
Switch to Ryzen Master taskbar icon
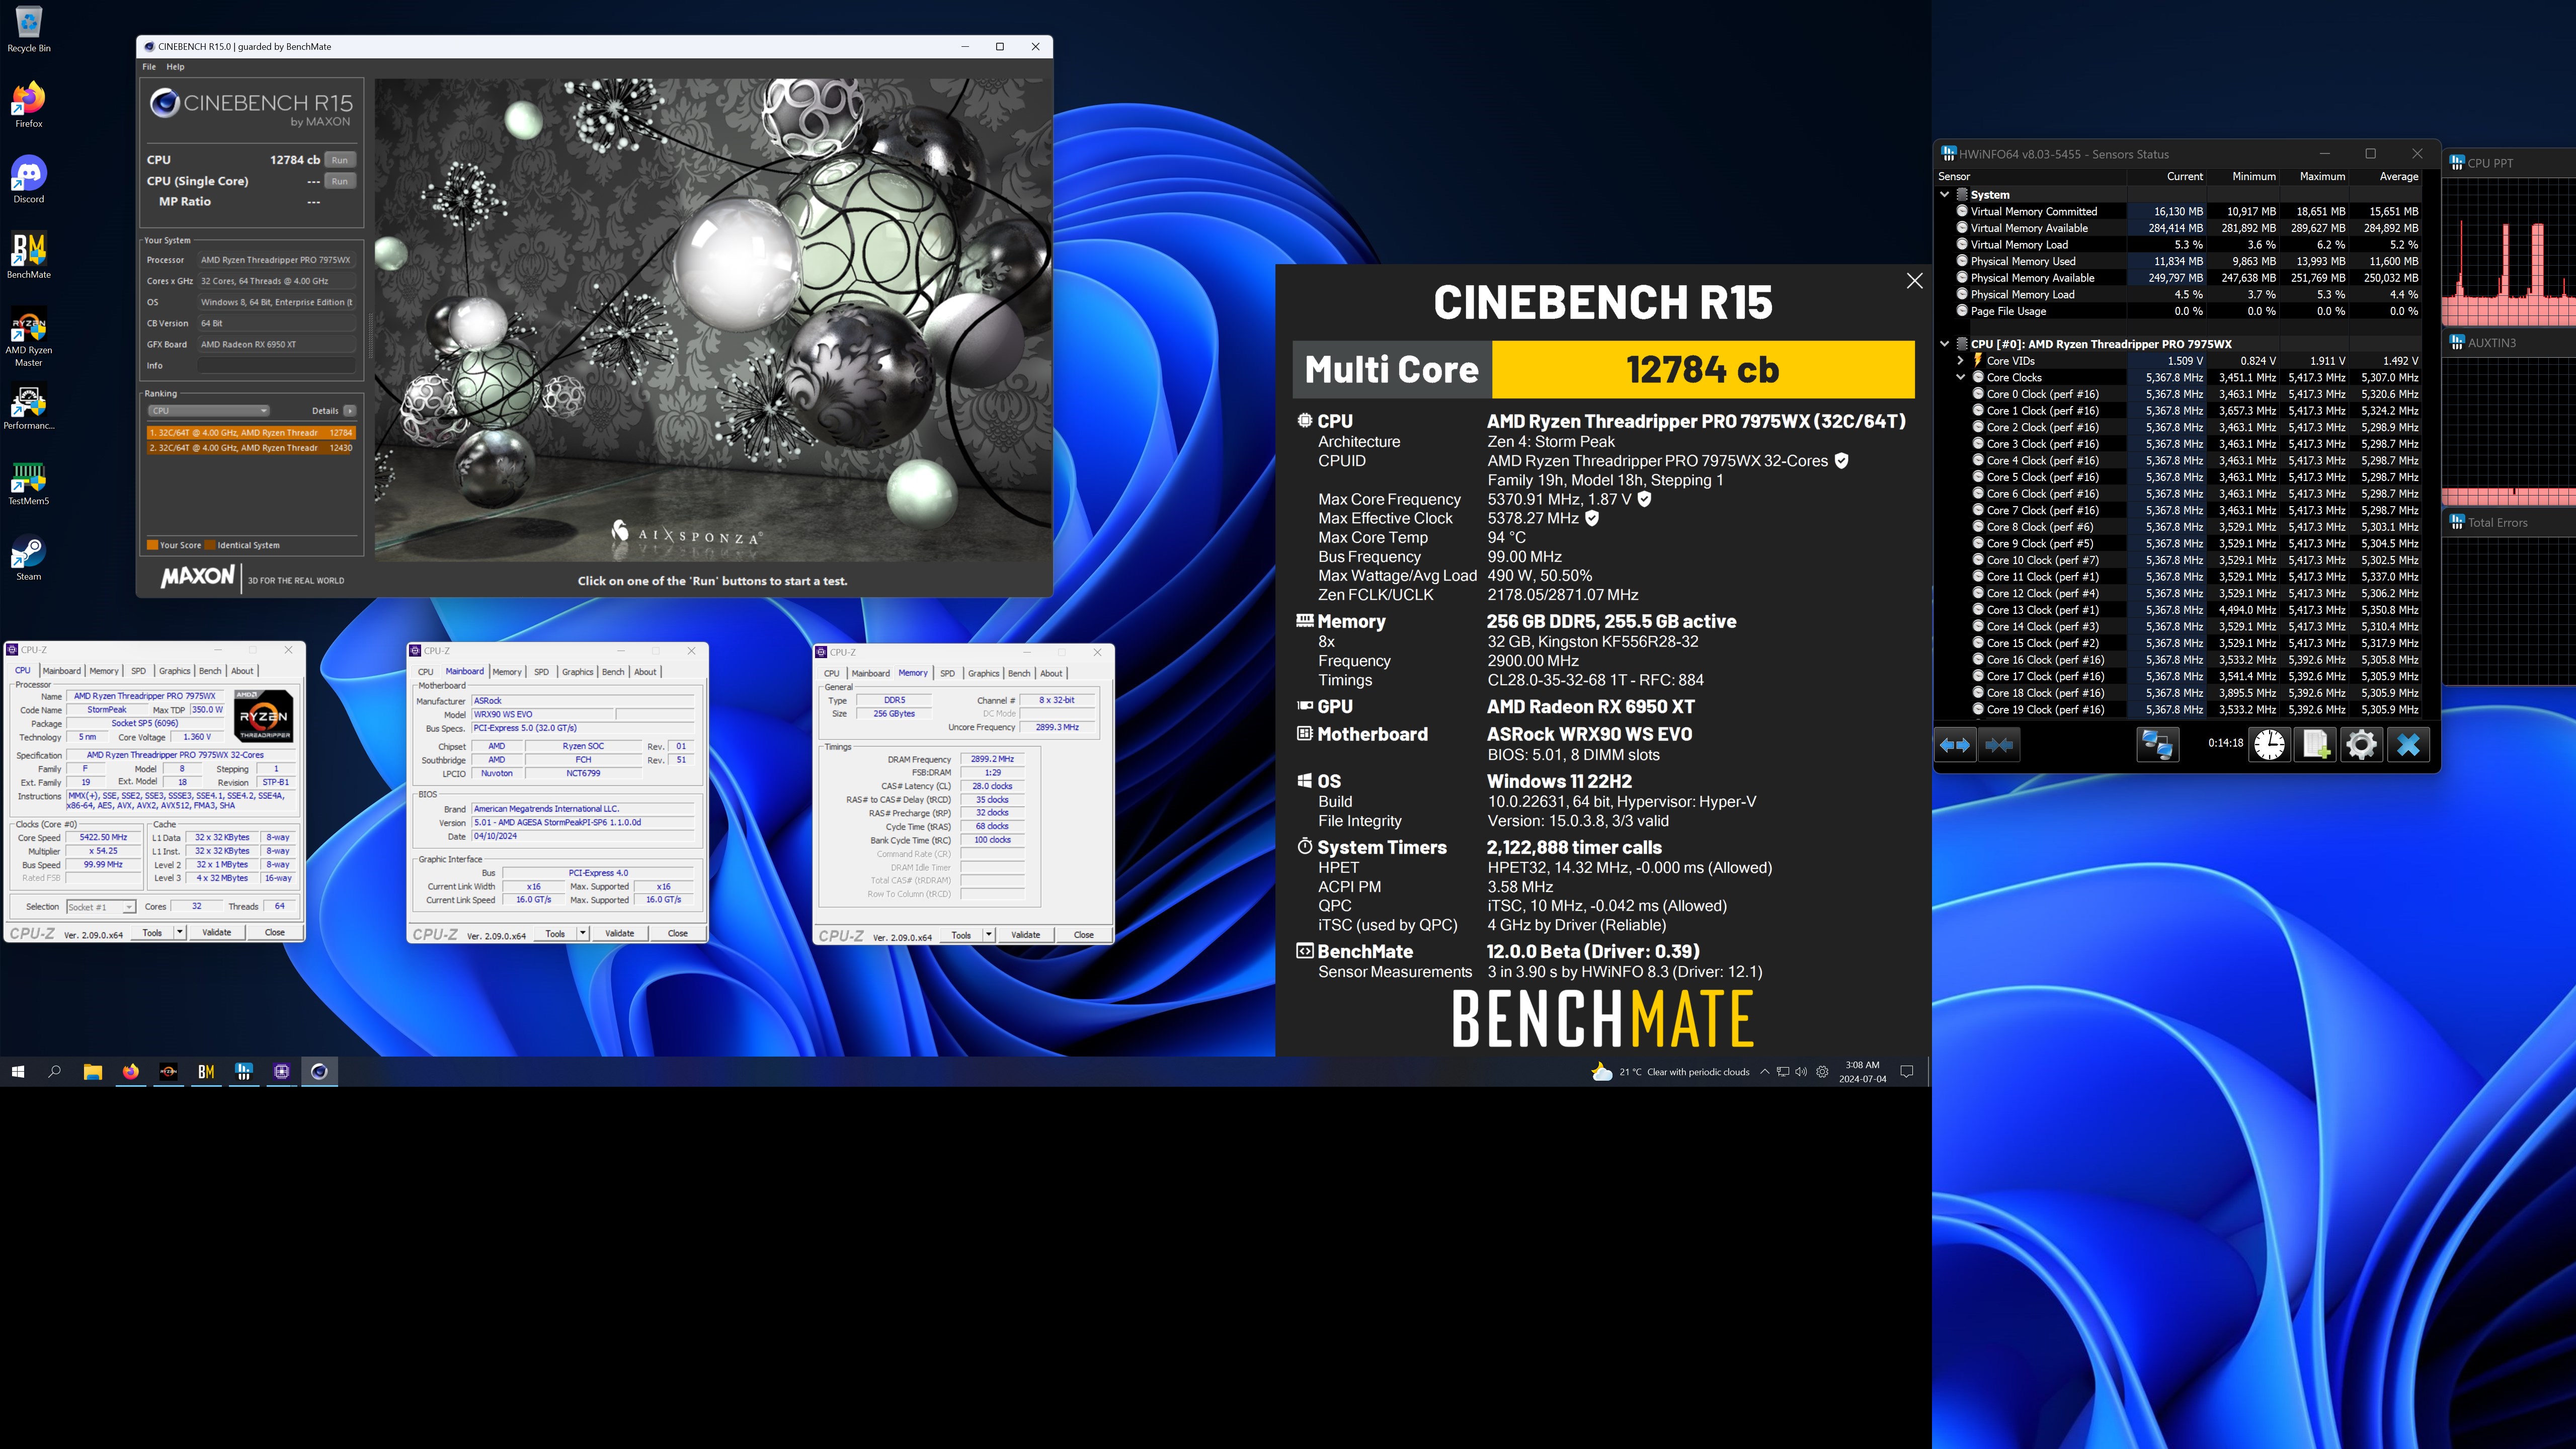(x=168, y=1071)
